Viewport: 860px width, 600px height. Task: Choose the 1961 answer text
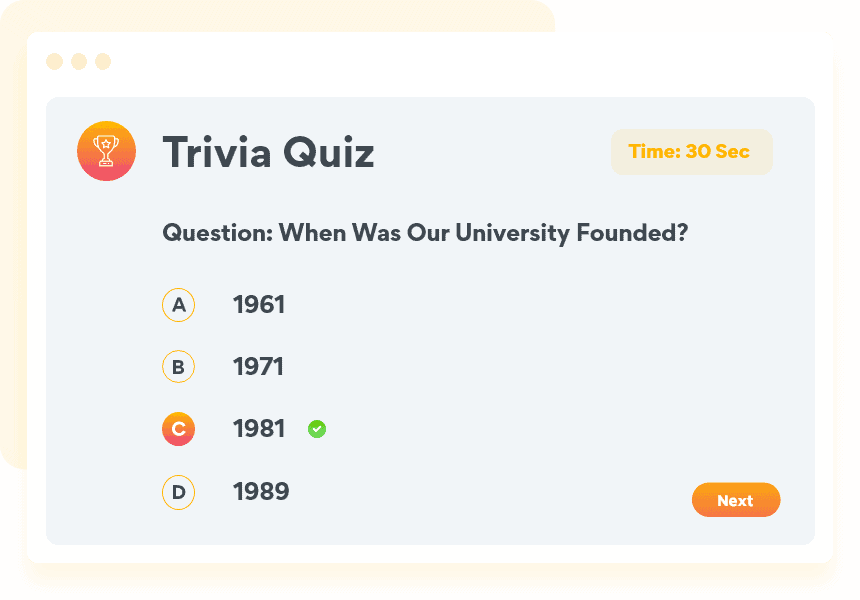point(259,305)
